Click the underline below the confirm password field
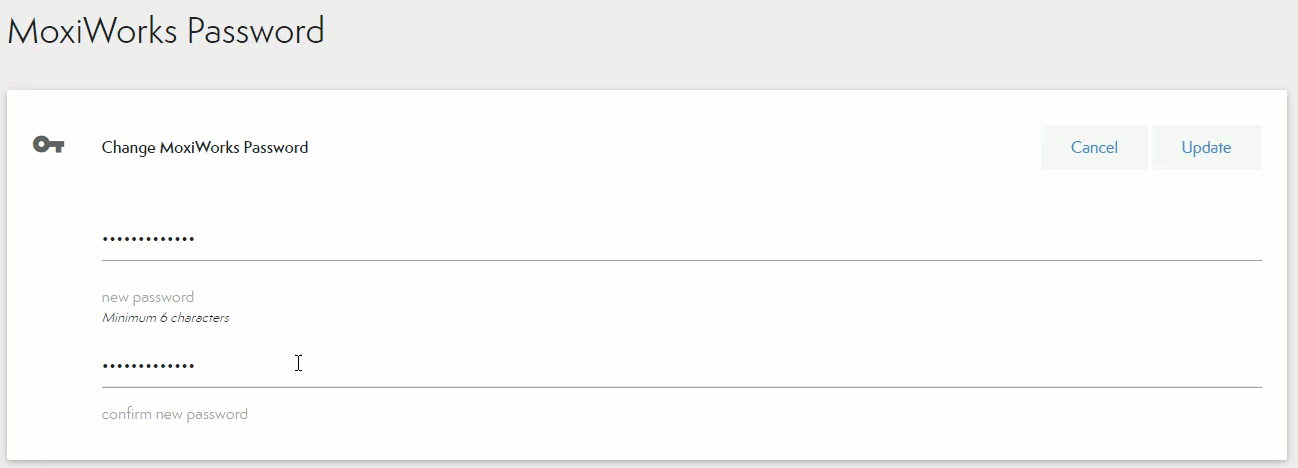The image size is (1298, 468). coord(680,387)
